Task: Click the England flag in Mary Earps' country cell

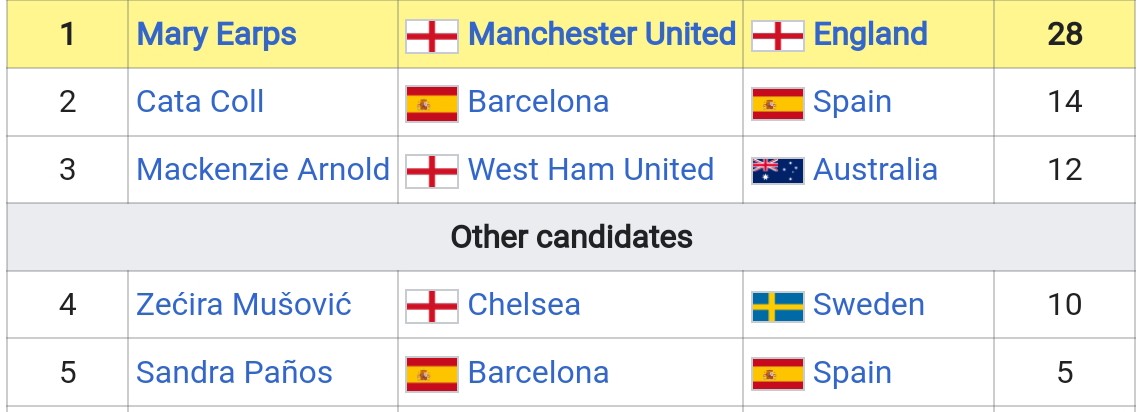Action: pyautogui.click(x=777, y=35)
